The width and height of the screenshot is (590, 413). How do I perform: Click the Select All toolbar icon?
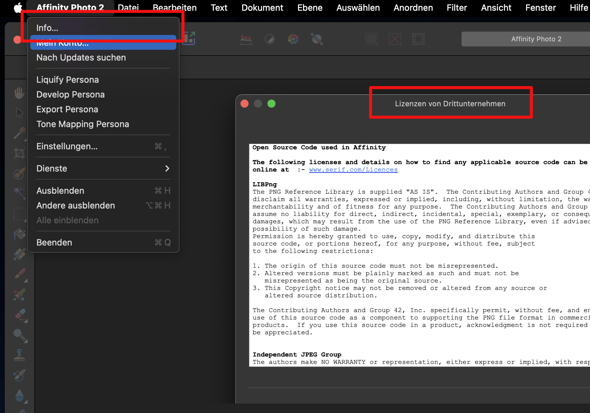point(371,39)
